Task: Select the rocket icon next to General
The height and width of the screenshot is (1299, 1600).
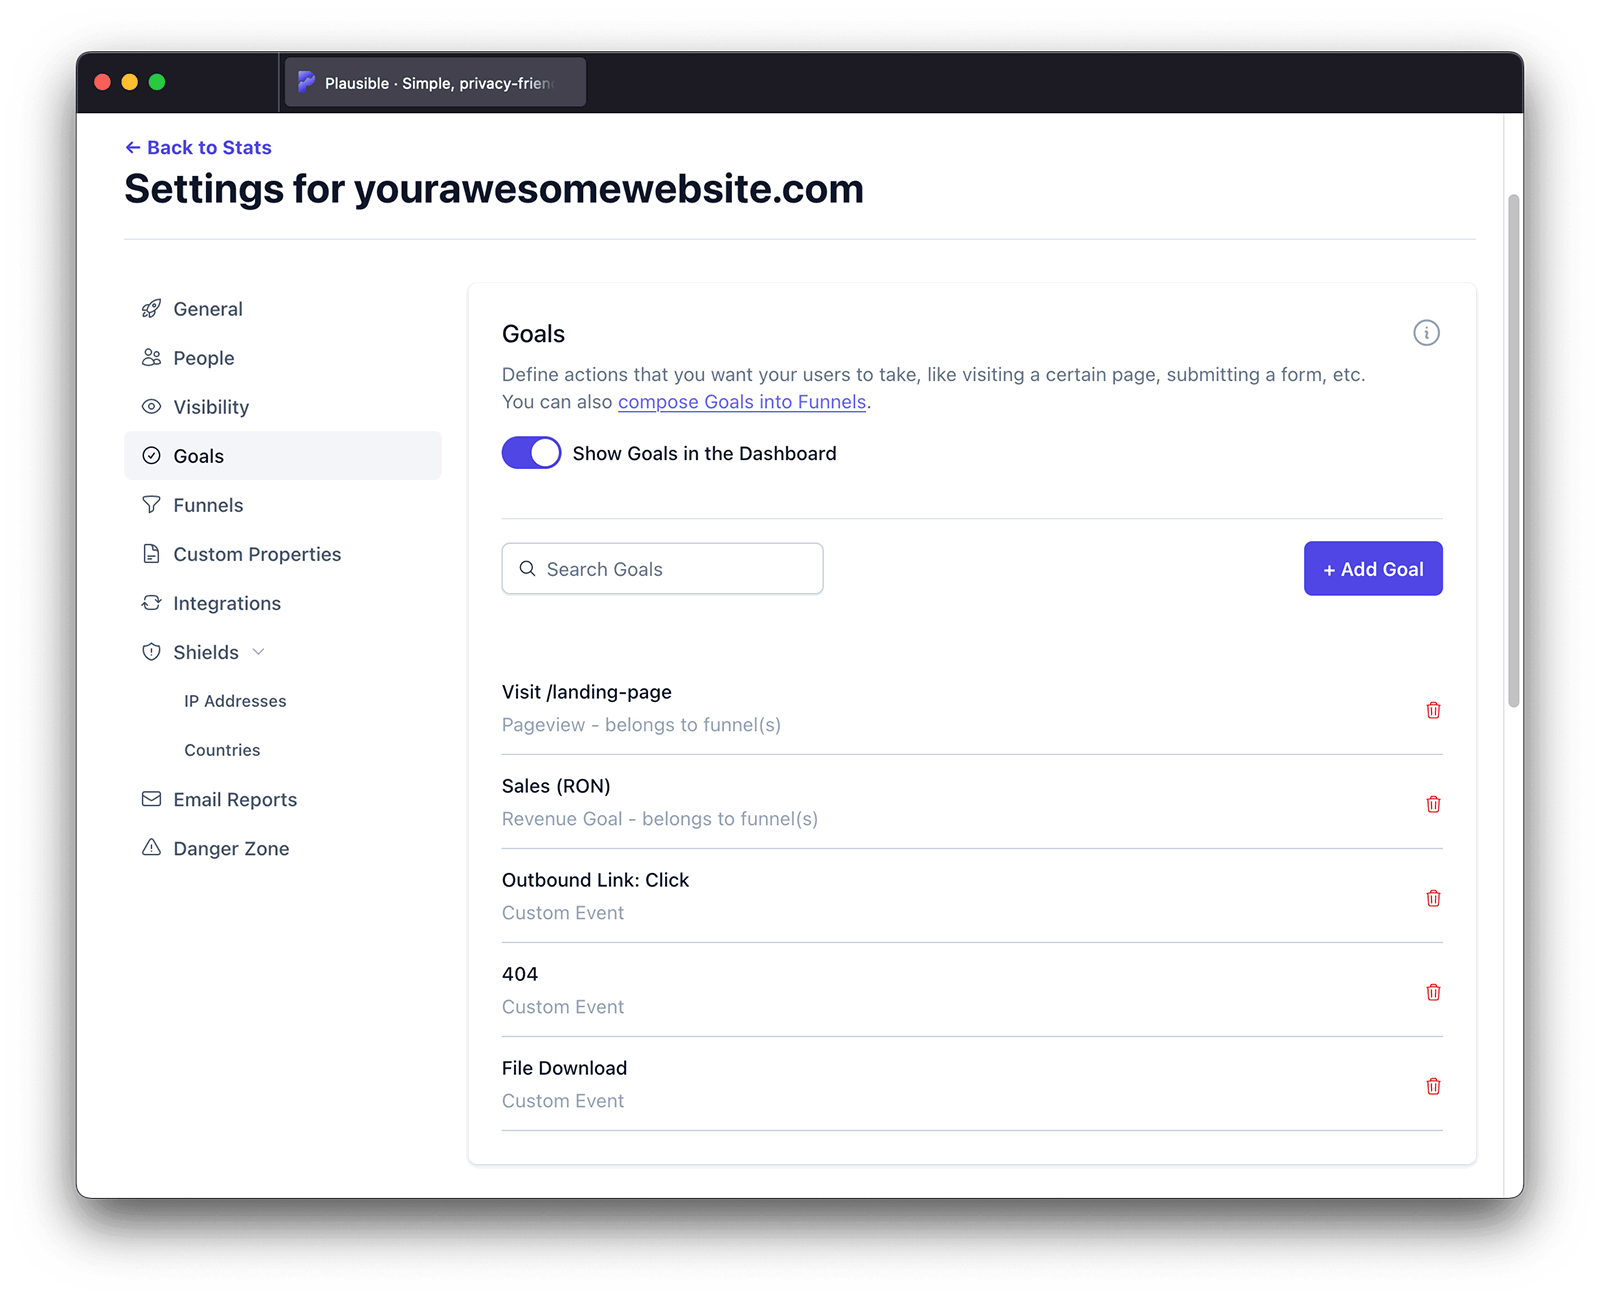Action: (x=151, y=308)
